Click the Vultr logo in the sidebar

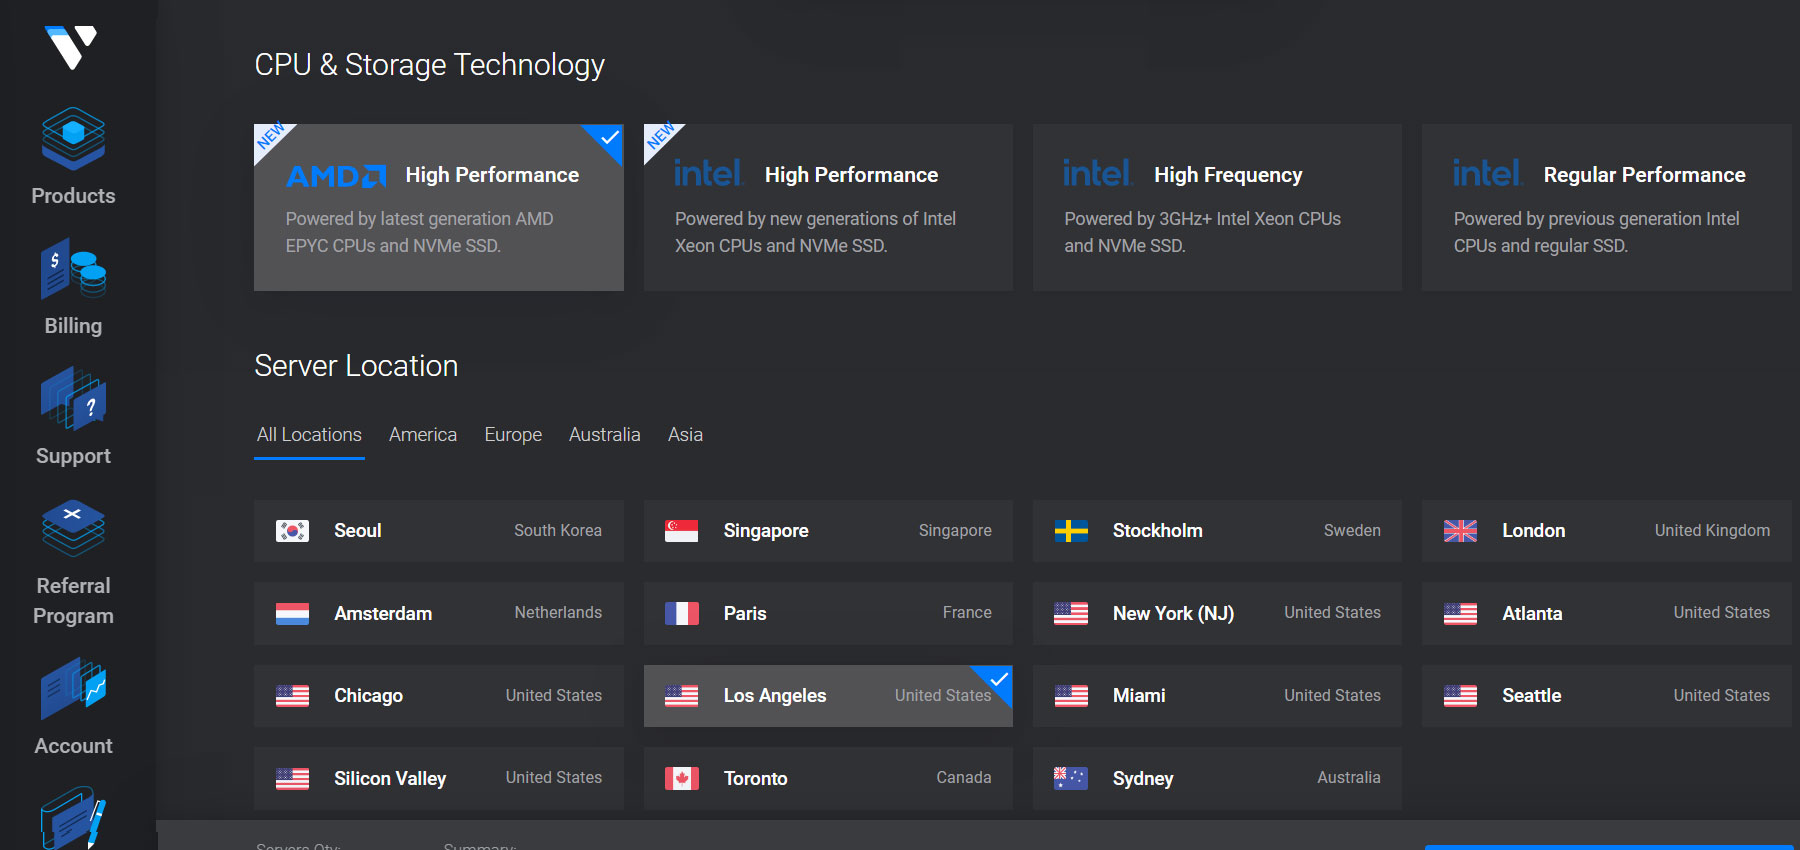pos(71,47)
